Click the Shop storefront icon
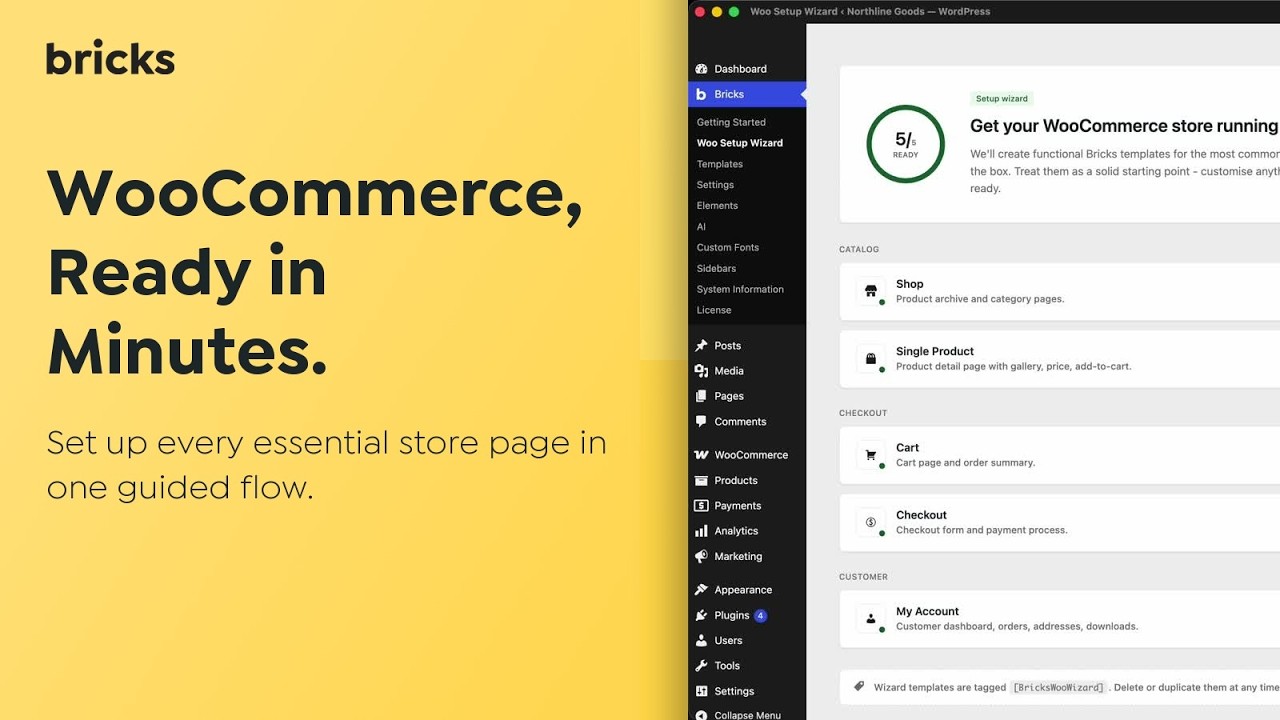This screenshot has height=720, width=1280. point(871,291)
